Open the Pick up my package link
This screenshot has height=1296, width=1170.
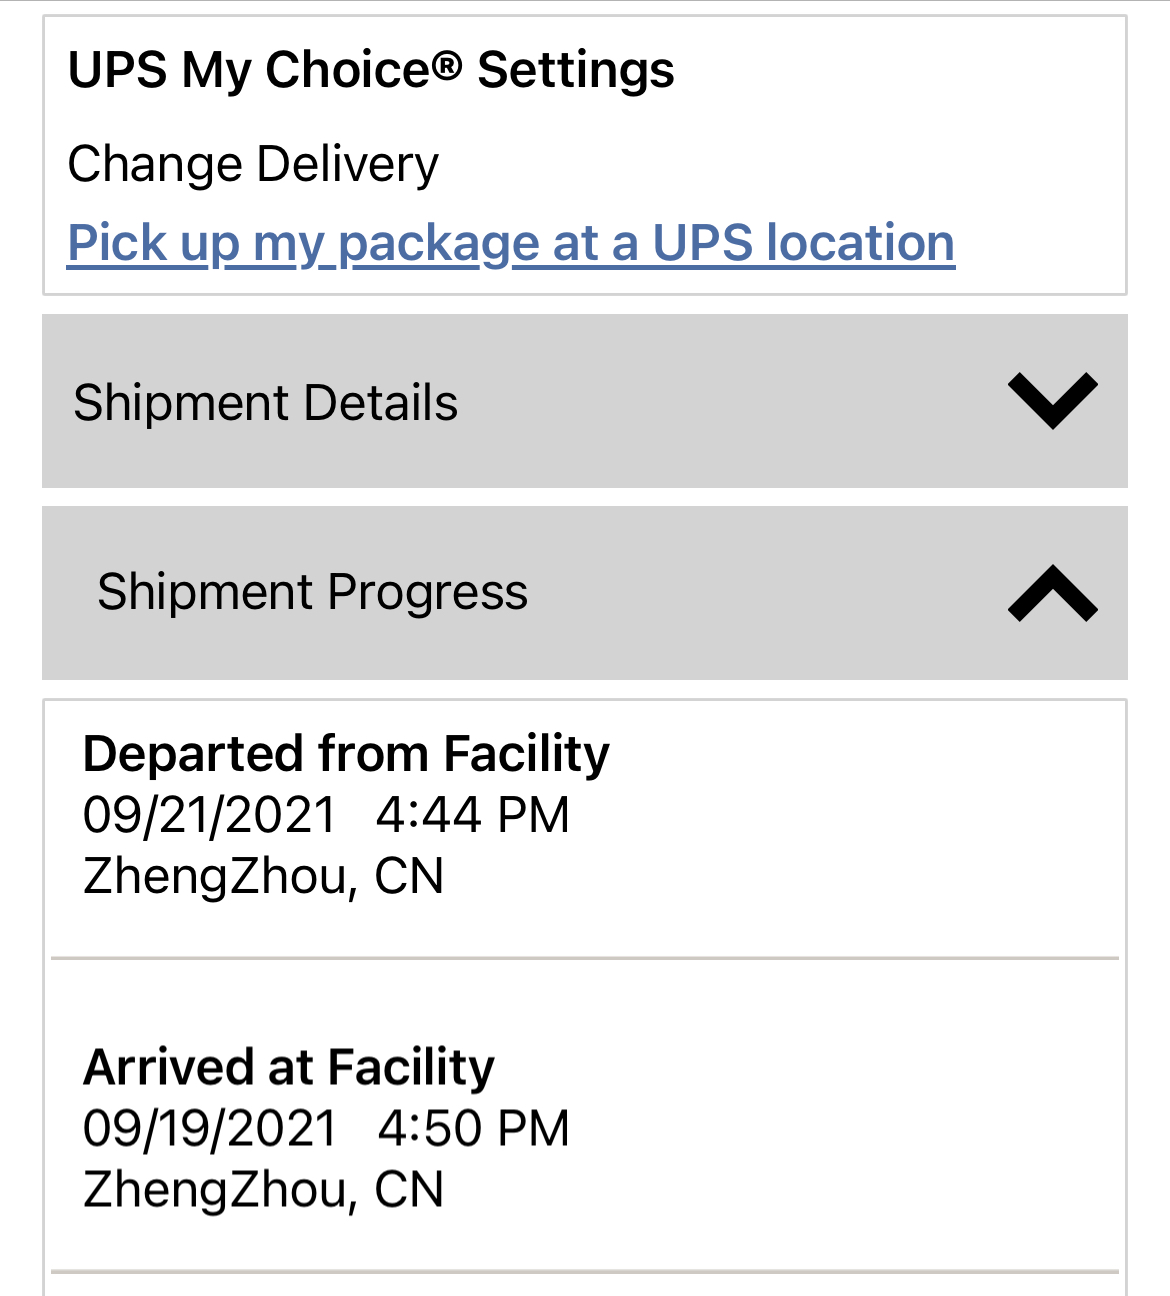[510, 243]
